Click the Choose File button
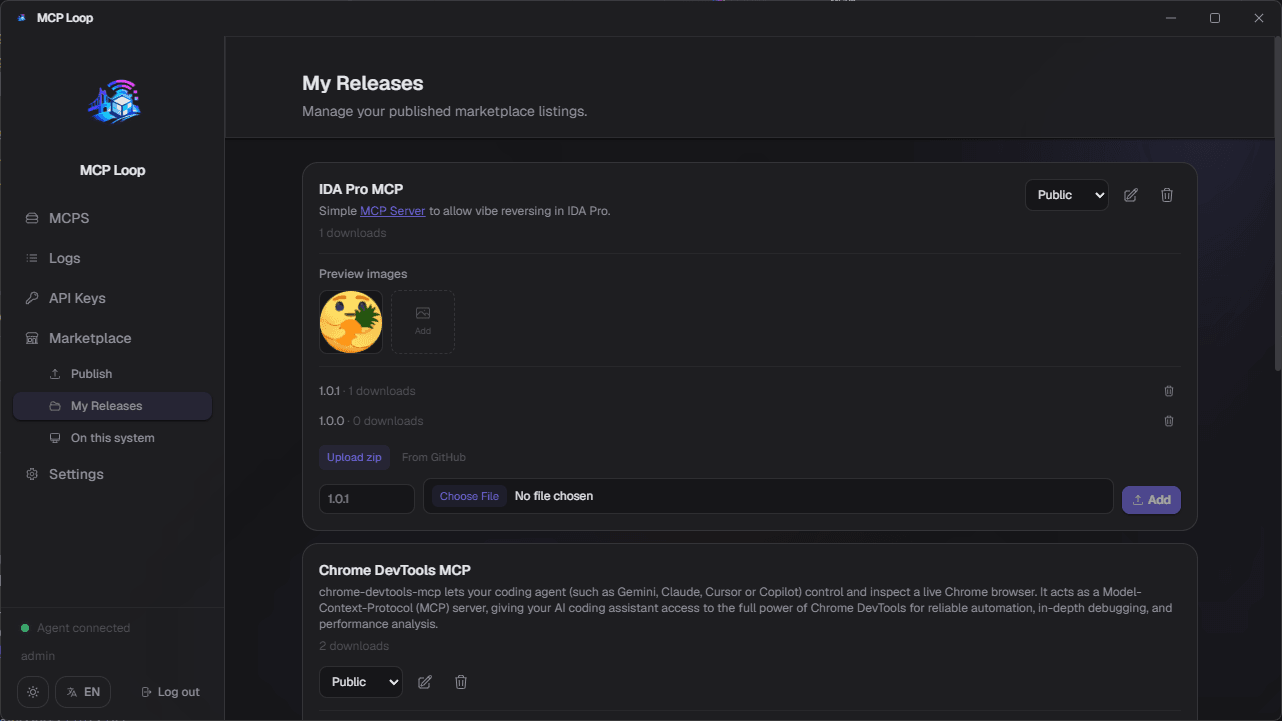This screenshot has height=721, width=1282. (469, 496)
